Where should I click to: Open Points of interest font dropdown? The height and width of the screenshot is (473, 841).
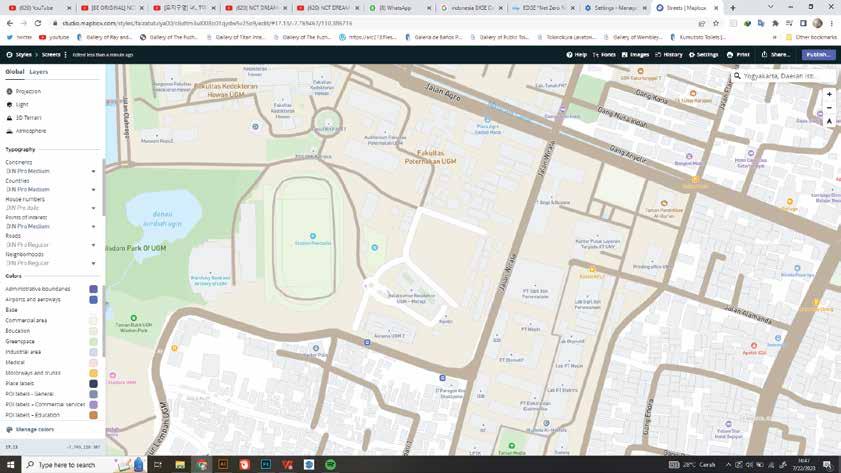(x=50, y=226)
